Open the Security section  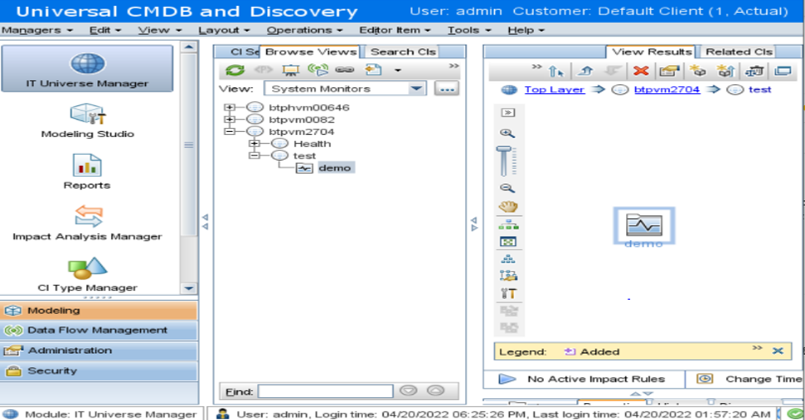(x=99, y=371)
